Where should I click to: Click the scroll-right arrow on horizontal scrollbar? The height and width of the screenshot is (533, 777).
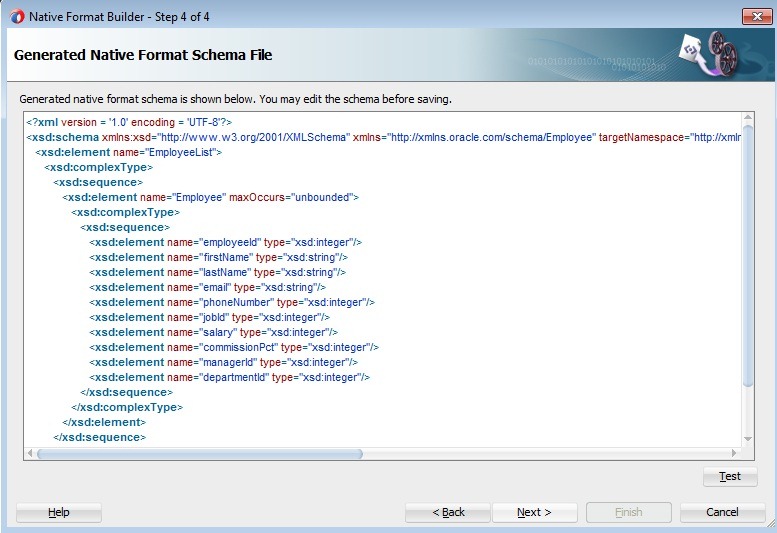(x=735, y=454)
